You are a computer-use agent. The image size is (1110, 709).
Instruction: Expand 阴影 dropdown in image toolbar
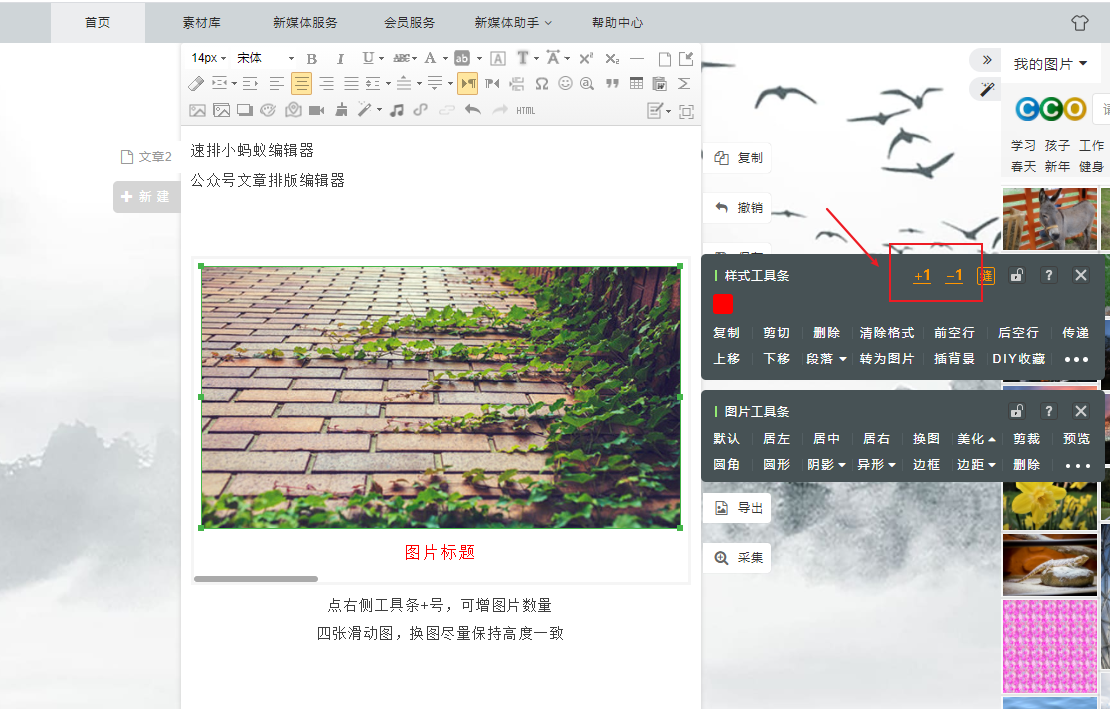coord(826,465)
